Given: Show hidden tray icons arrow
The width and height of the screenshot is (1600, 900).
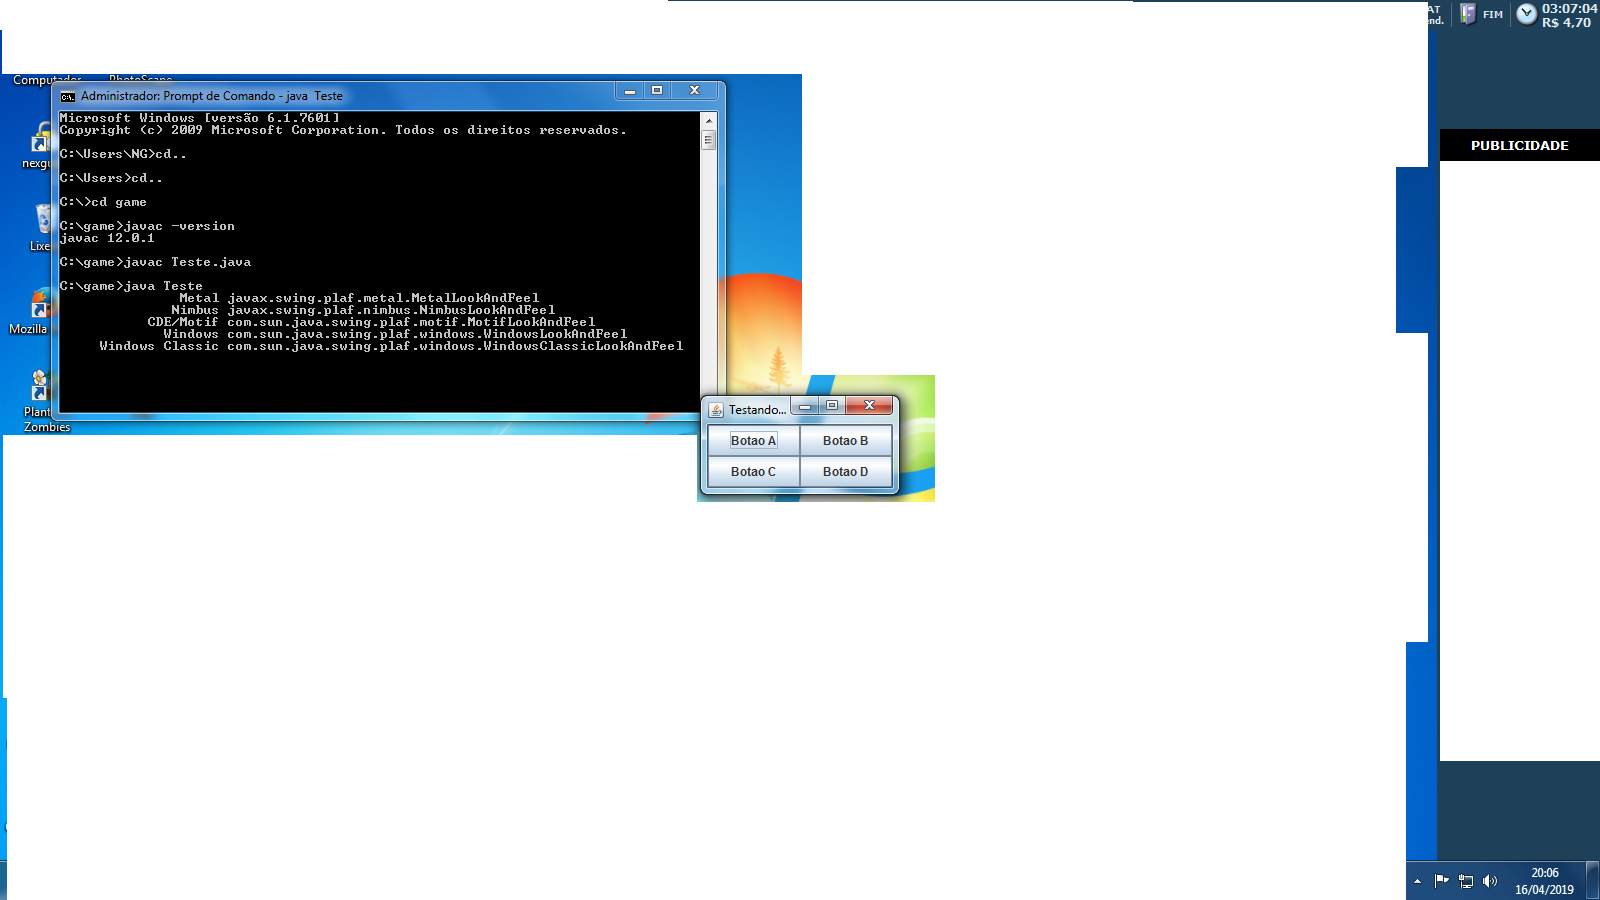Looking at the screenshot, I should (1417, 881).
